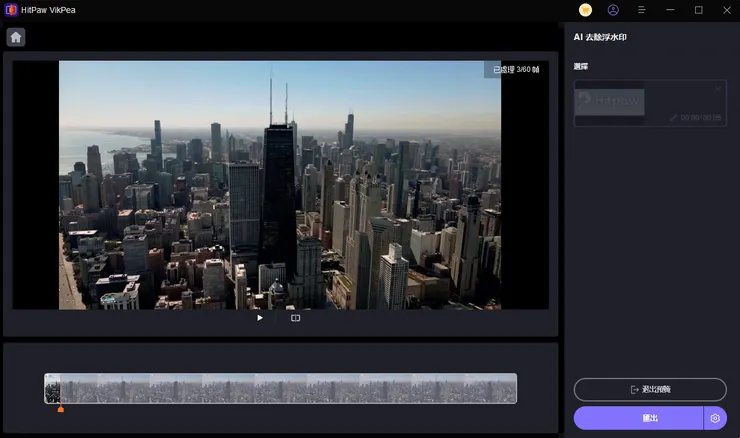Go to the Home screen
Screen dimensions: 740x438
tap(16, 37)
